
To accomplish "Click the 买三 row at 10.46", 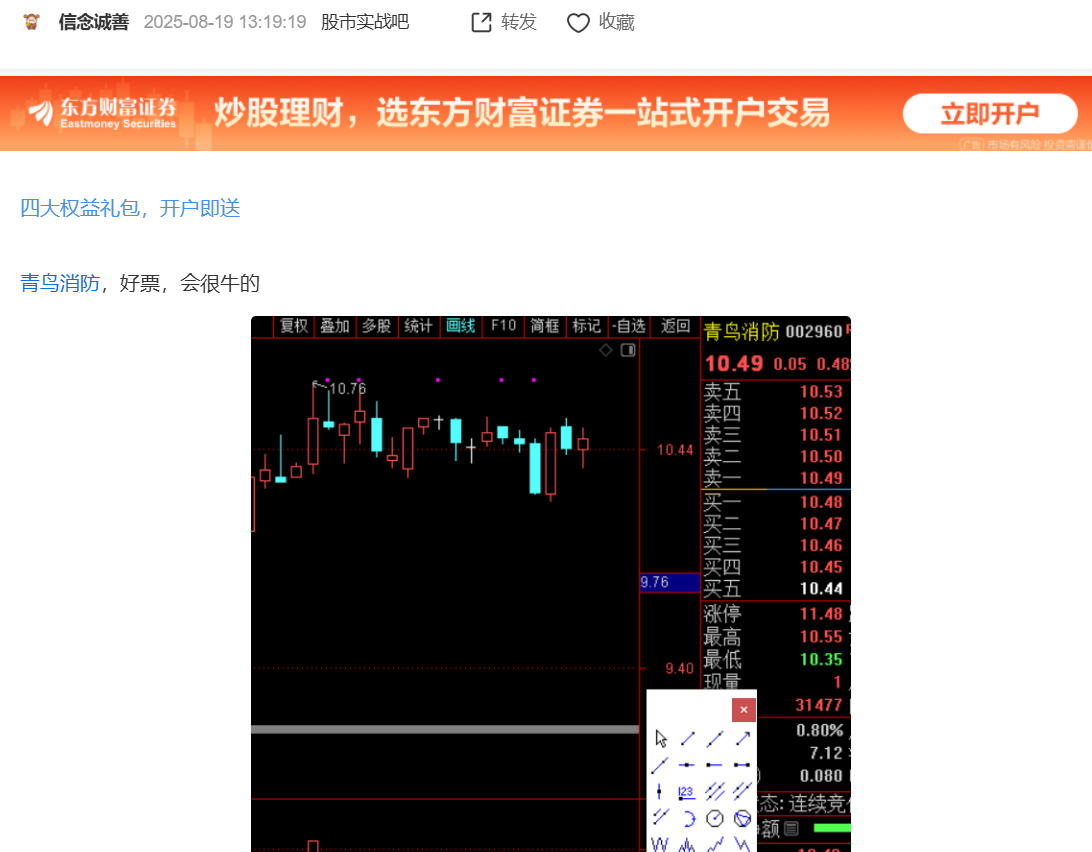I will coord(774,545).
